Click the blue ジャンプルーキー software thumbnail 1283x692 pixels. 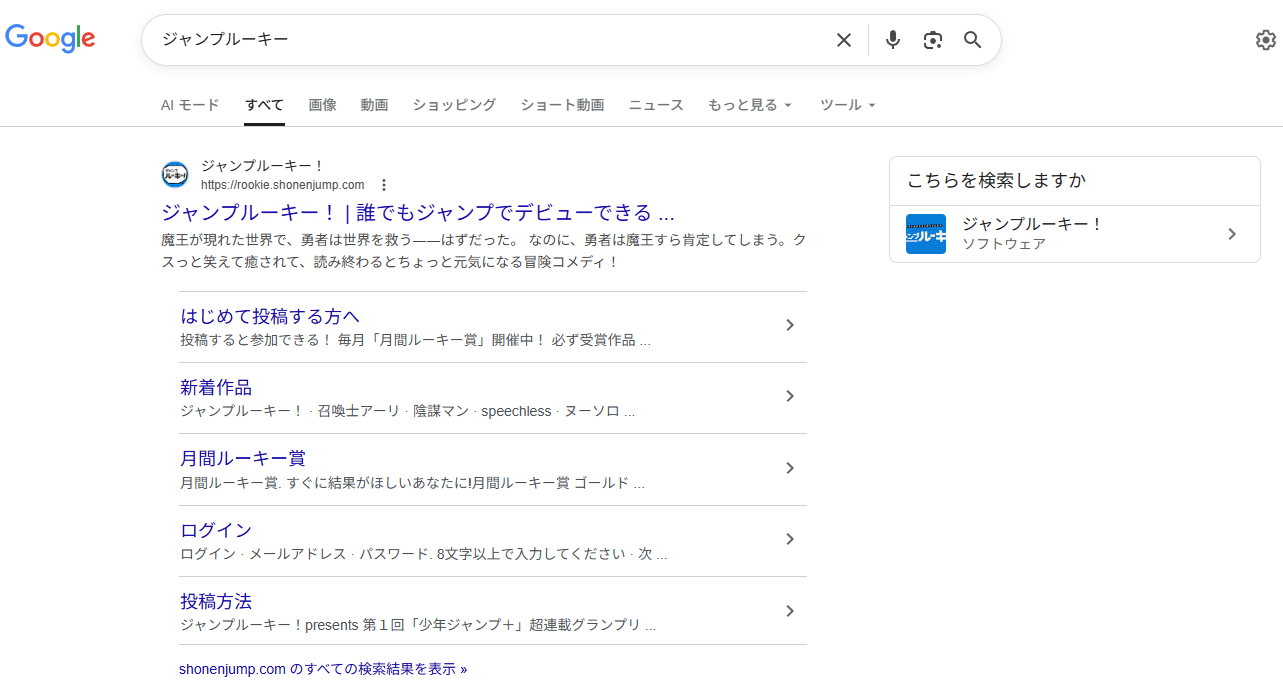point(925,234)
